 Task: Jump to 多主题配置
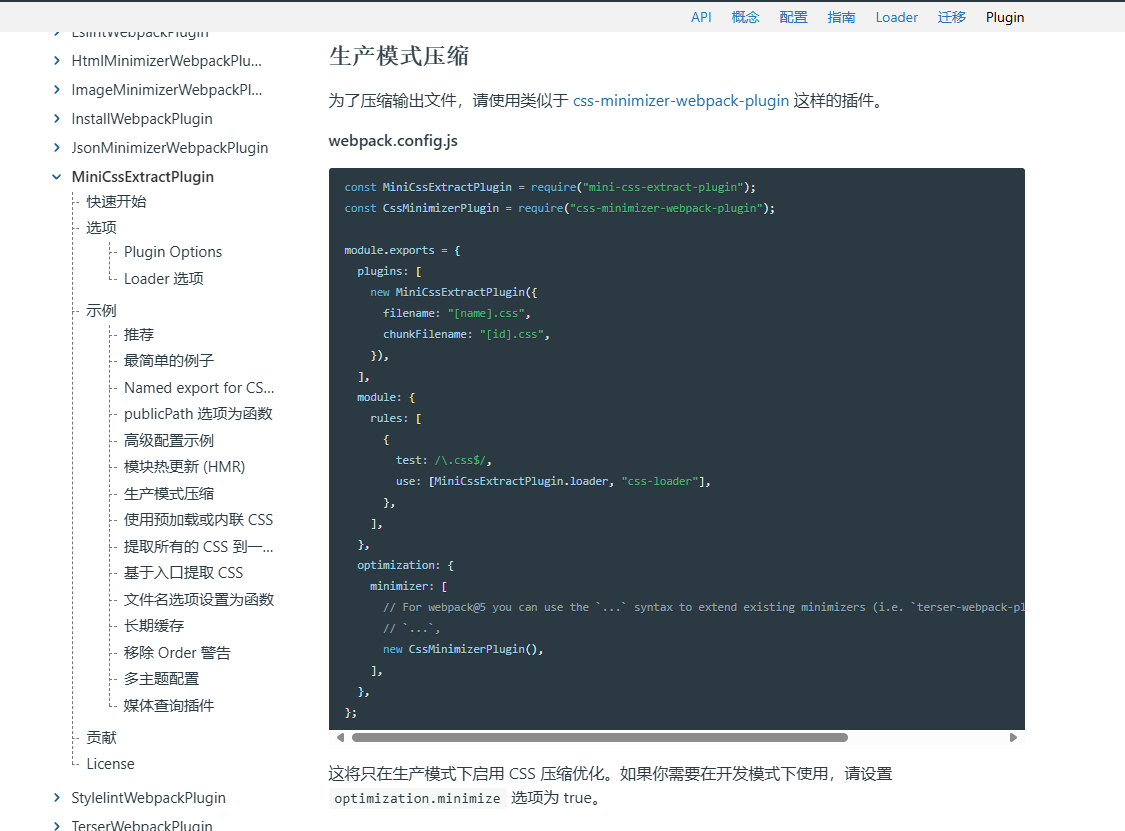click(161, 679)
